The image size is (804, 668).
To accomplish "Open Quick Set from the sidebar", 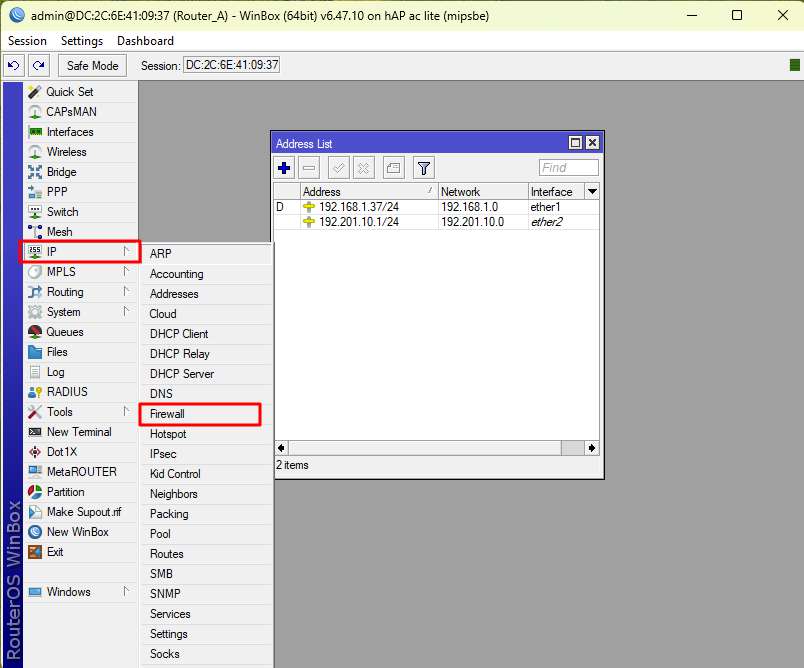I will [69, 92].
